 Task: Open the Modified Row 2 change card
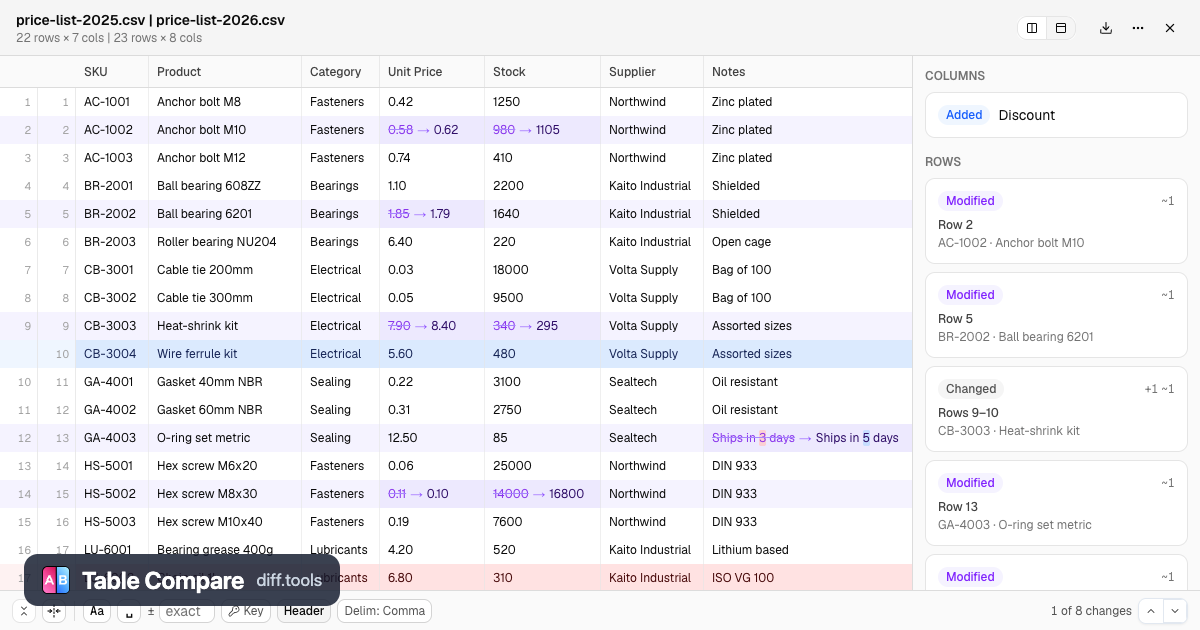click(1056, 221)
